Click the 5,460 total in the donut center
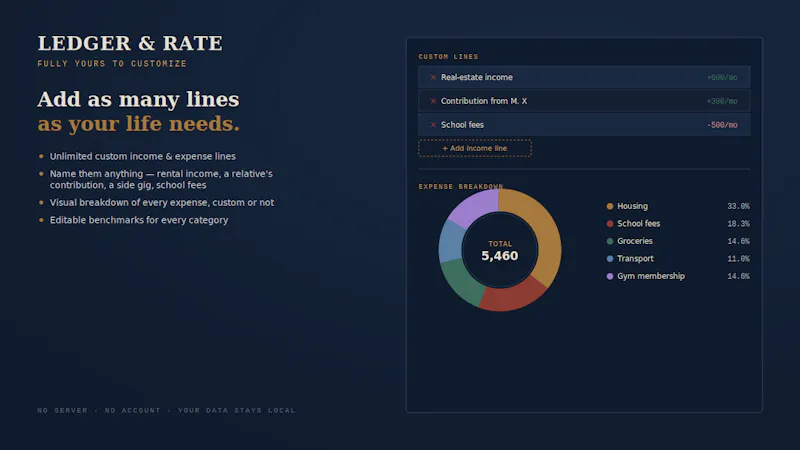 499,256
